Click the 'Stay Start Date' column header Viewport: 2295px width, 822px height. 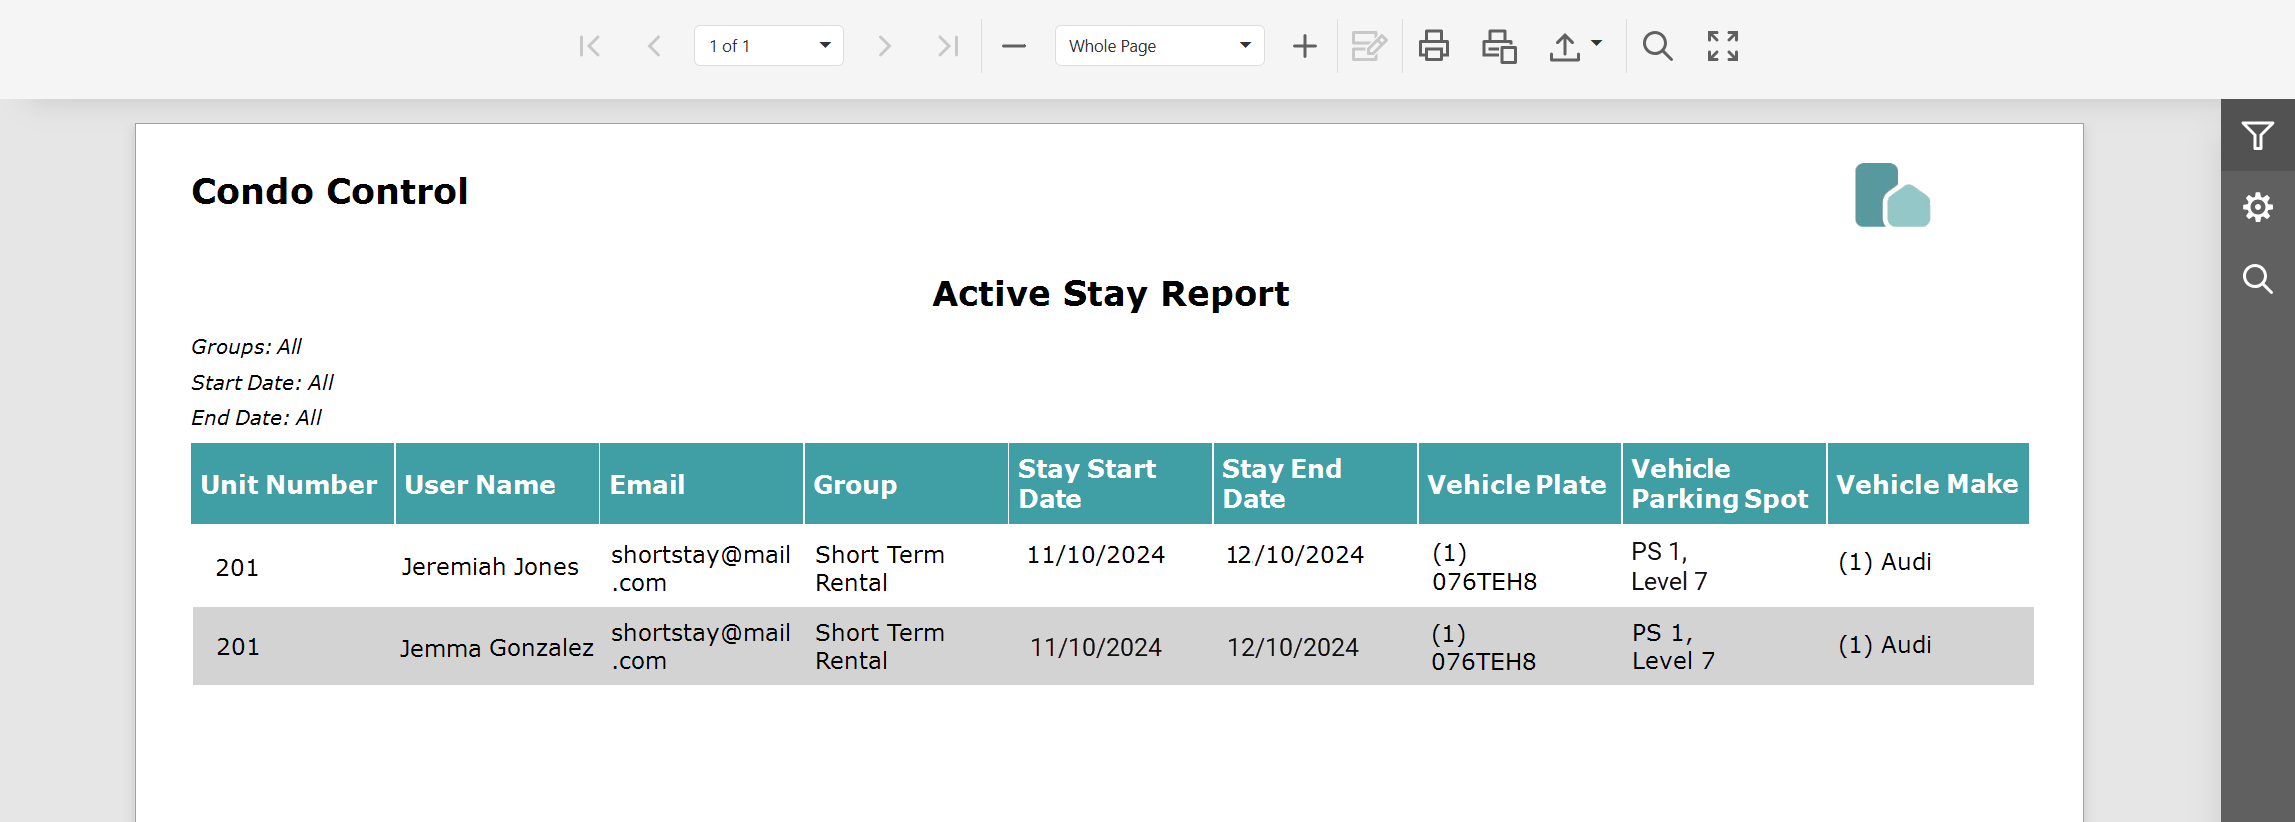pos(1110,484)
